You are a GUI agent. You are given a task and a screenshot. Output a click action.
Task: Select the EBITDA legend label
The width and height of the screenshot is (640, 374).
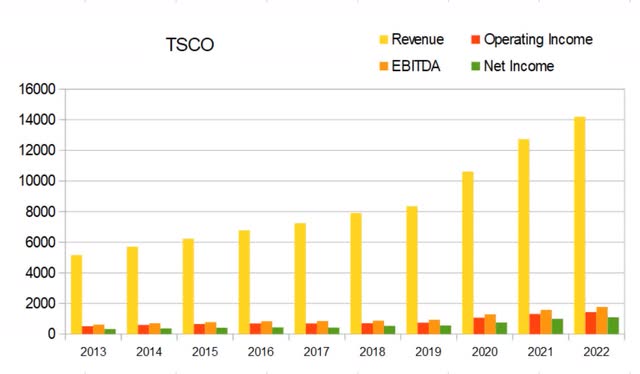416,66
